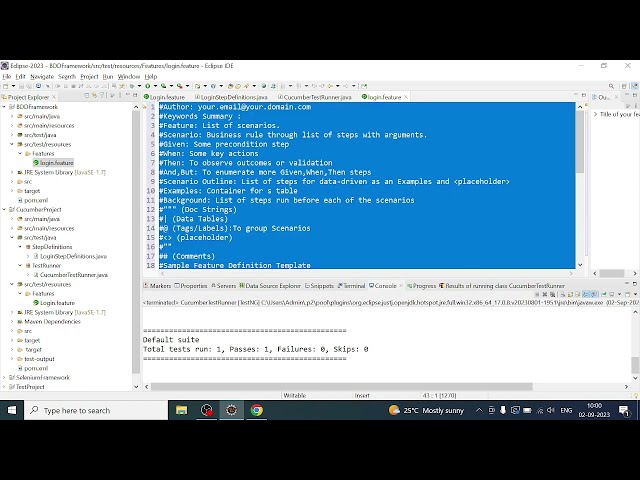Collapse the BDDFramework project node
640x480 pixels.
click(x=4, y=107)
